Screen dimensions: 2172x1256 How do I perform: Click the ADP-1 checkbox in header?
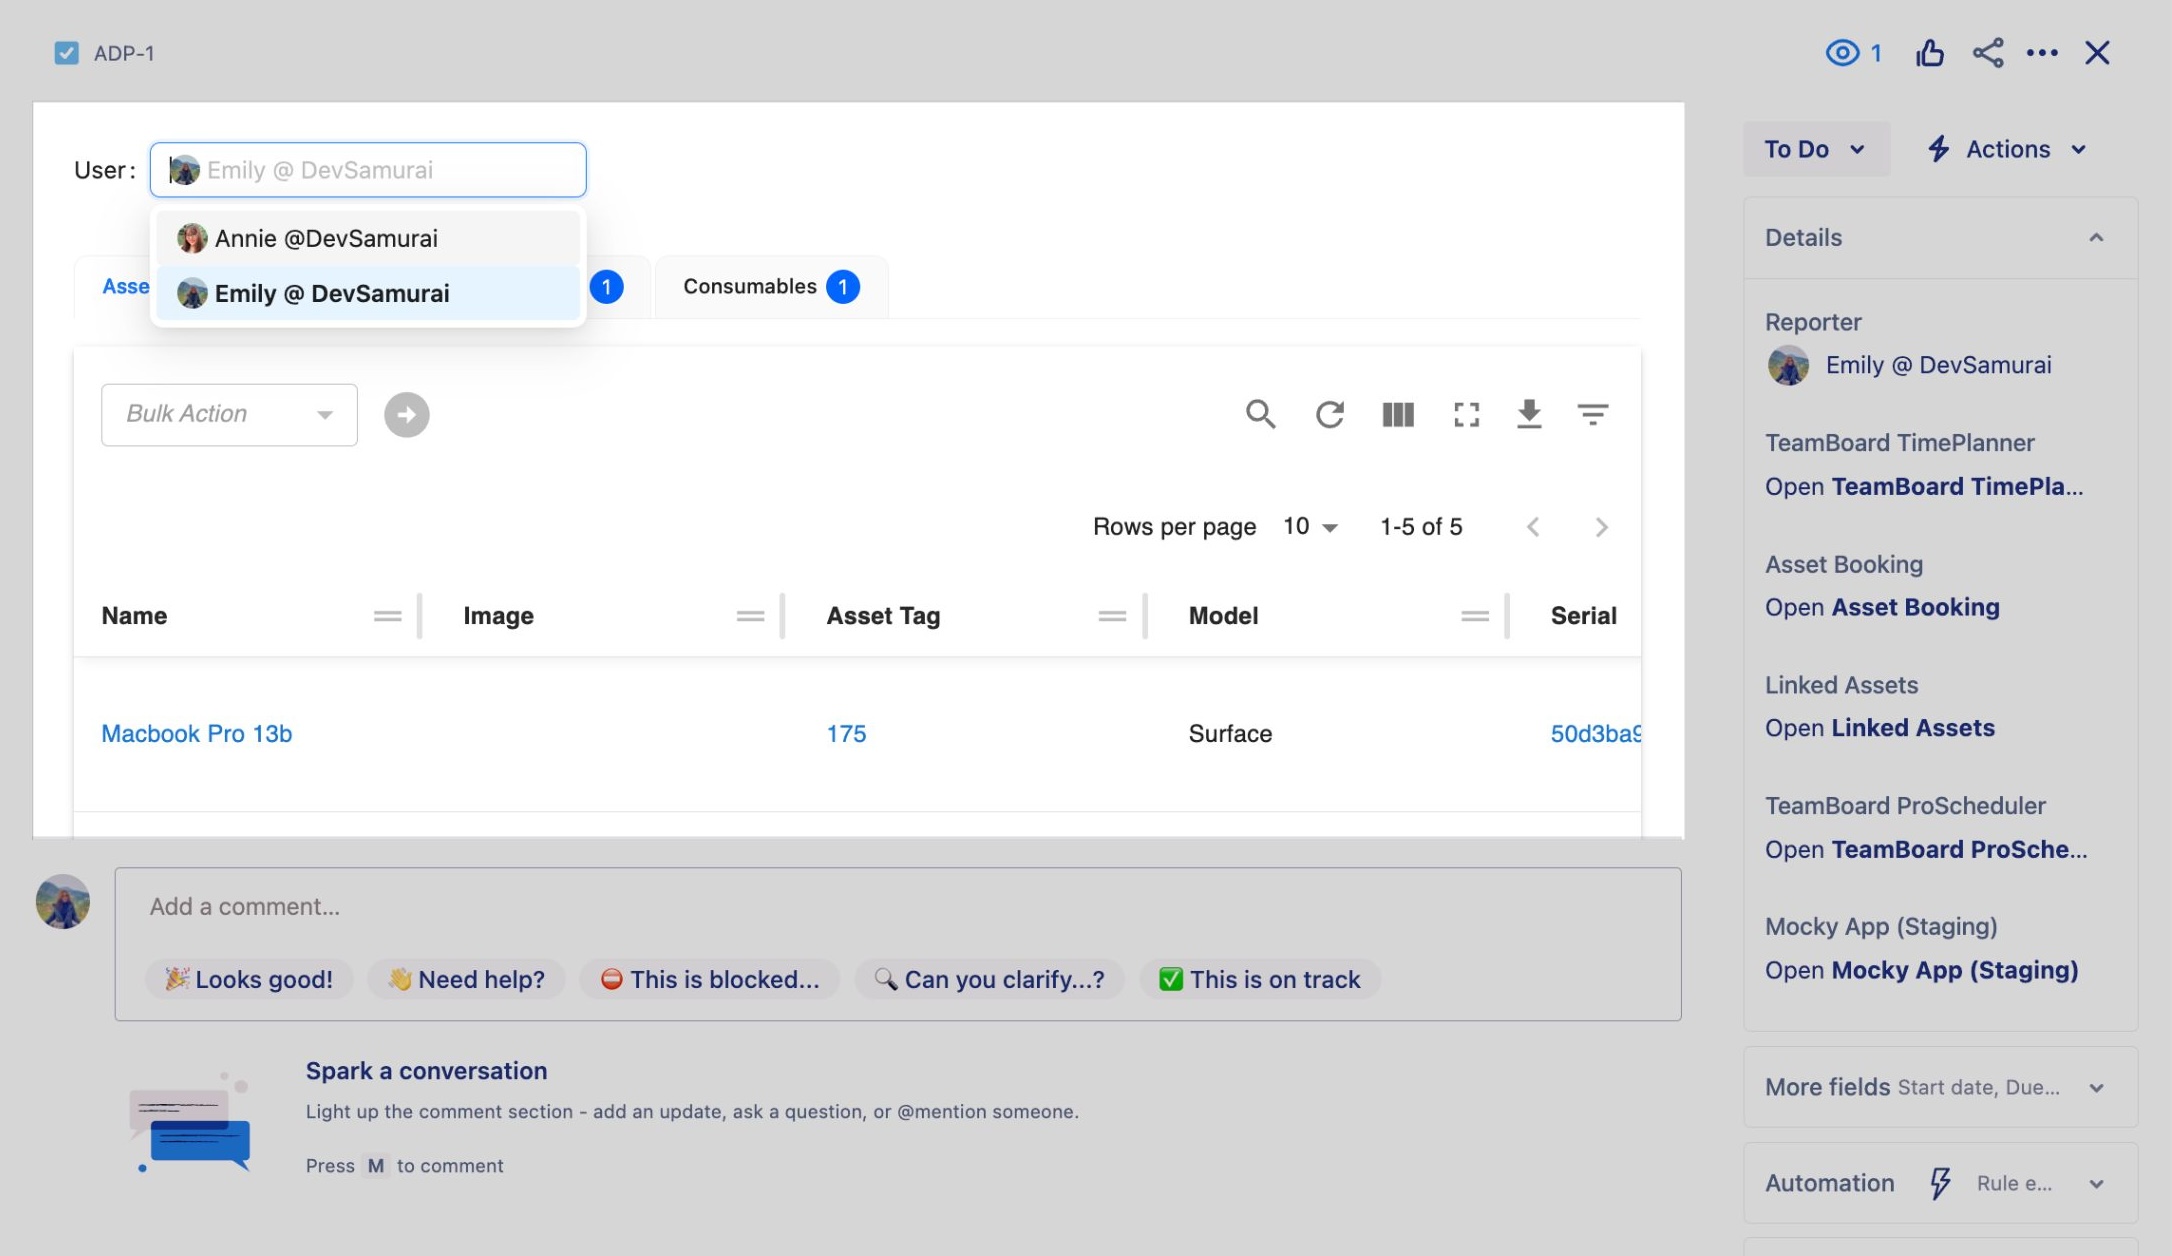point(67,52)
